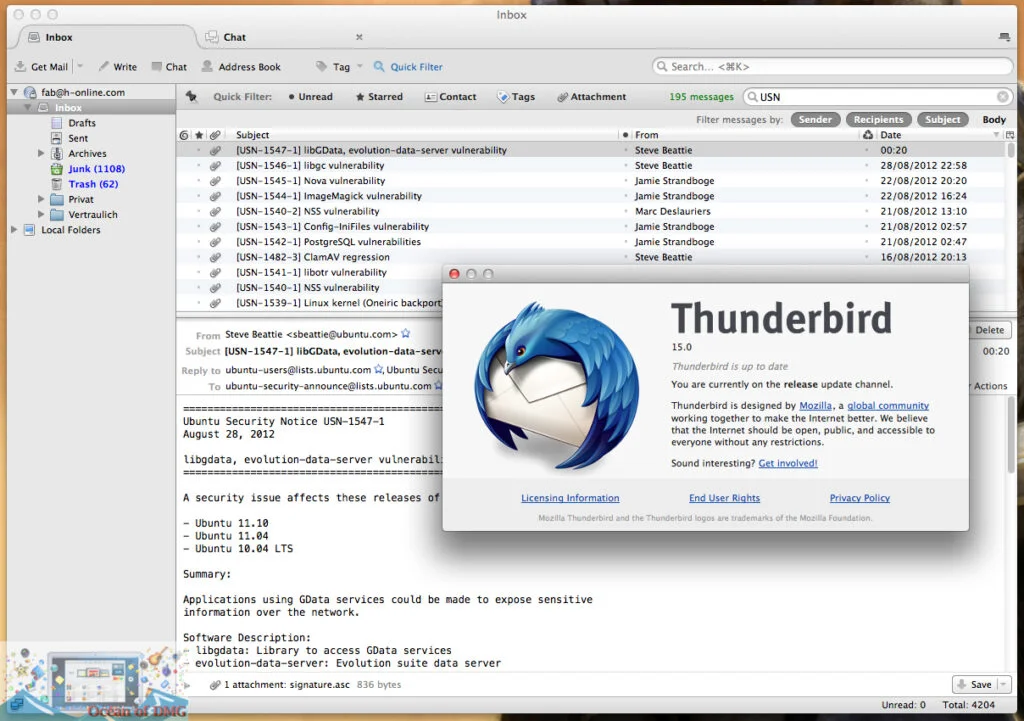Sort by the read-status column header
The height and width of the screenshot is (721, 1024).
point(625,135)
